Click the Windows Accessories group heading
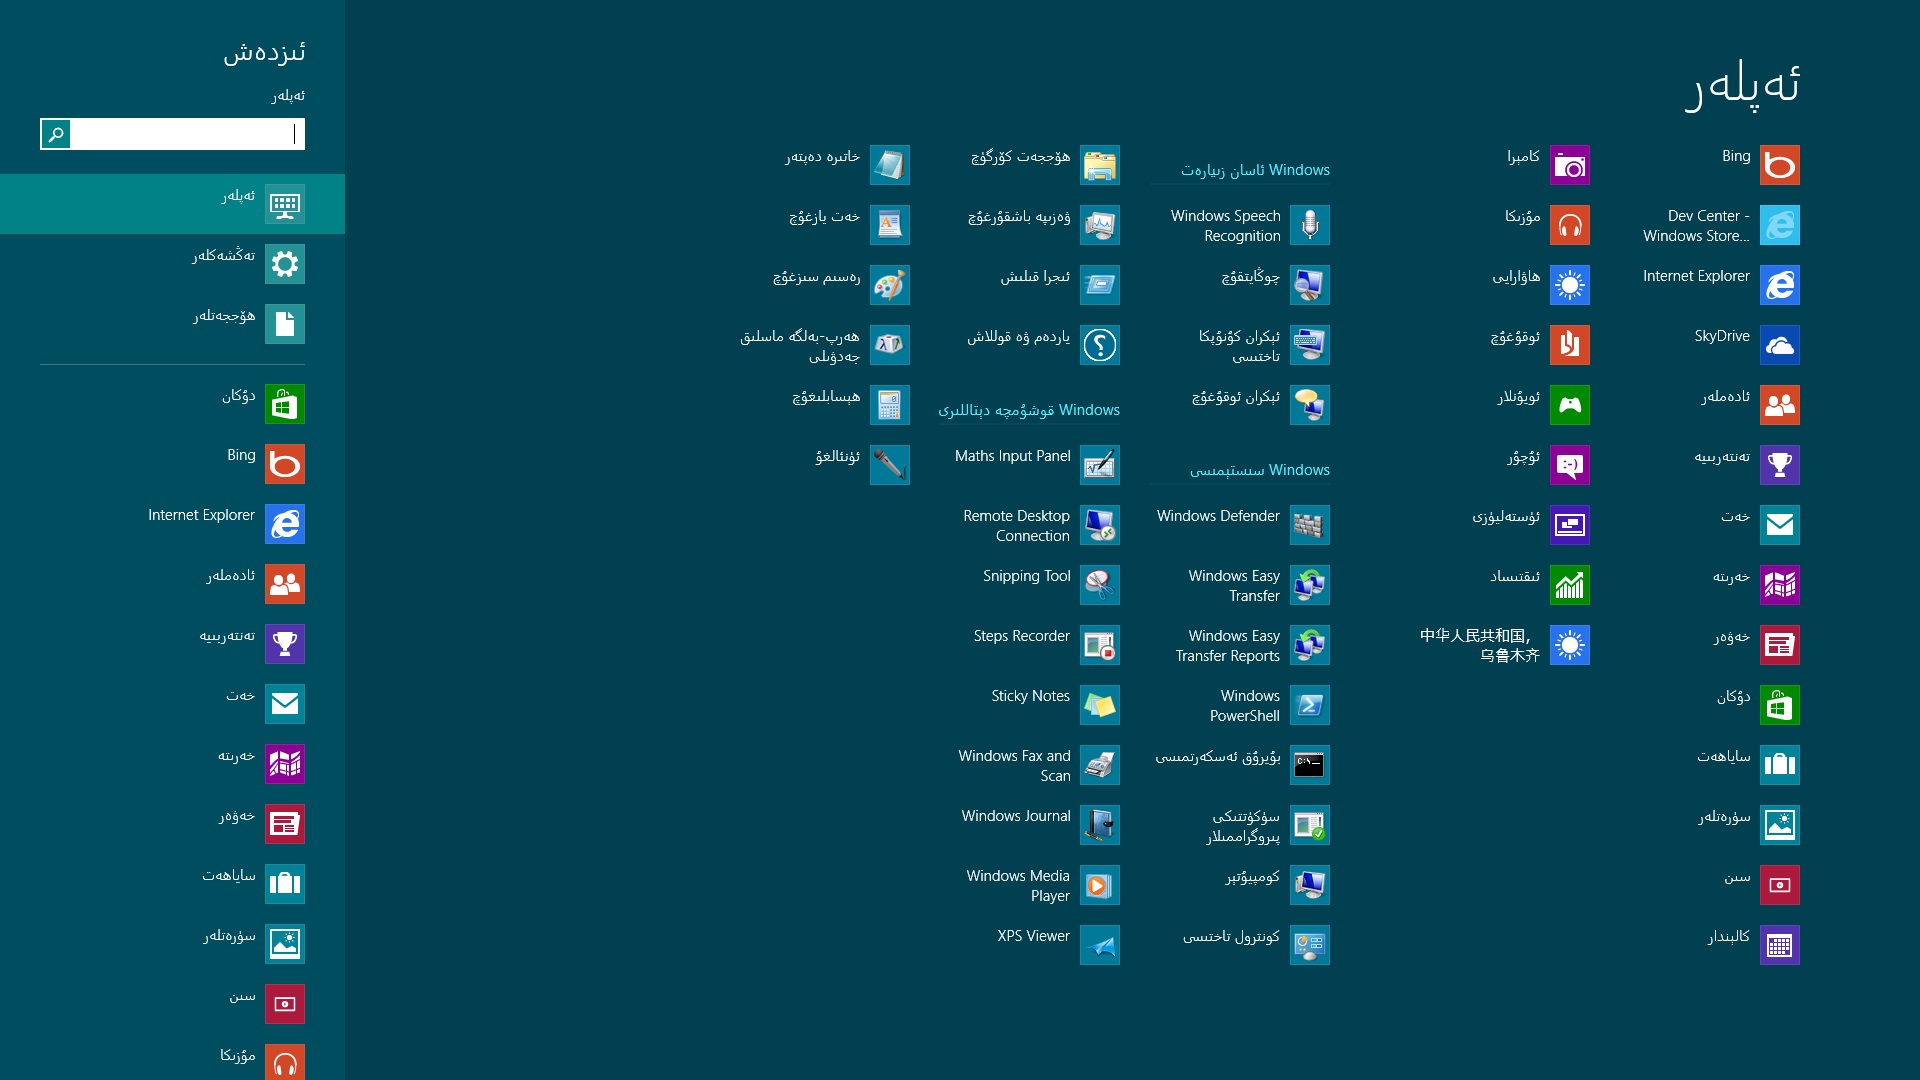The height and width of the screenshot is (1080, 1920). [x=1029, y=410]
